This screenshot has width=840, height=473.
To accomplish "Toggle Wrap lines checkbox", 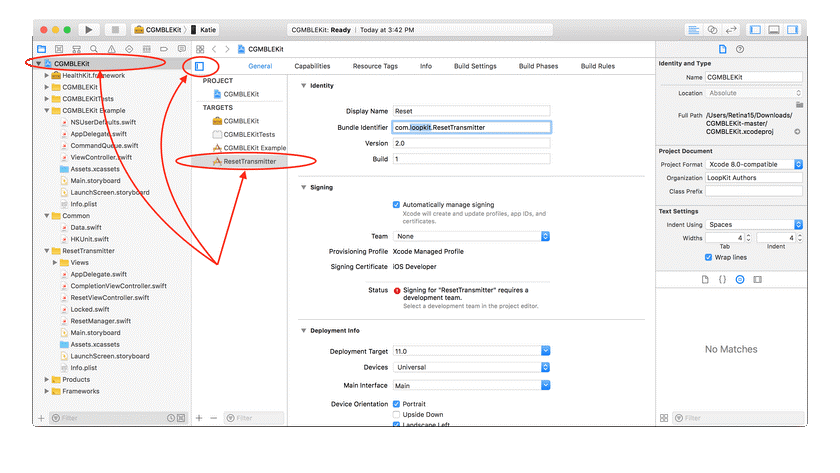I will pos(708,258).
